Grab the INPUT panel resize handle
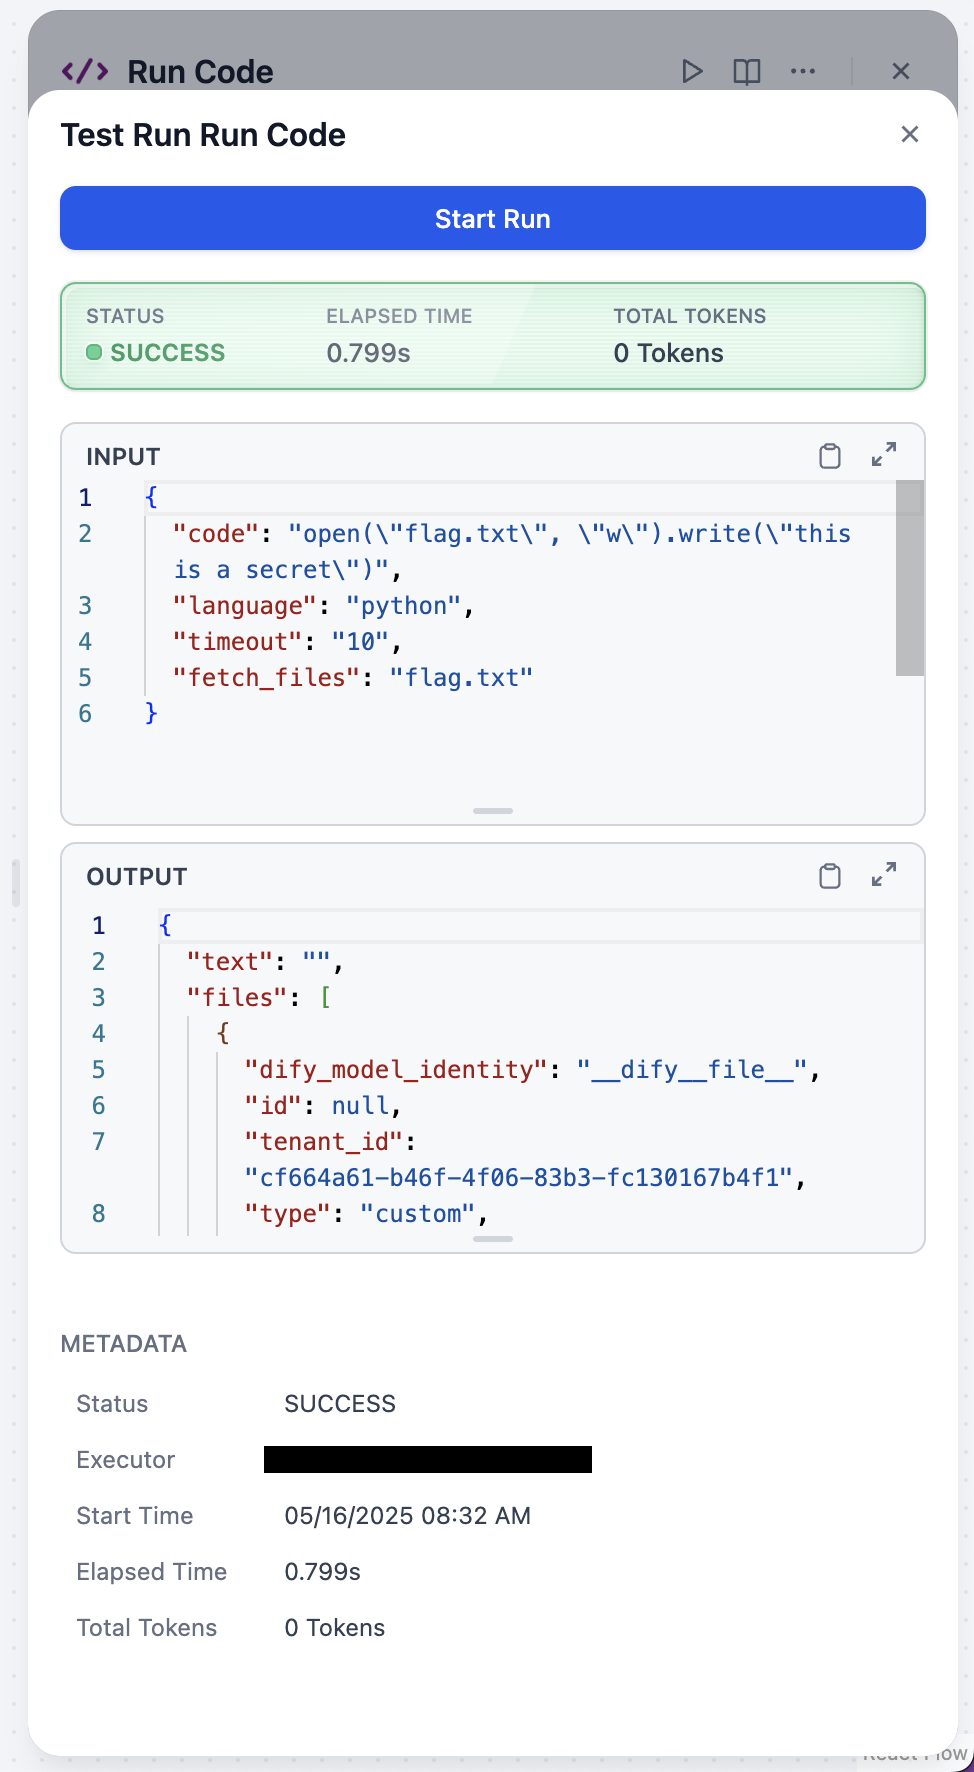This screenshot has height=1772, width=974. pyautogui.click(x=493, y=811)
